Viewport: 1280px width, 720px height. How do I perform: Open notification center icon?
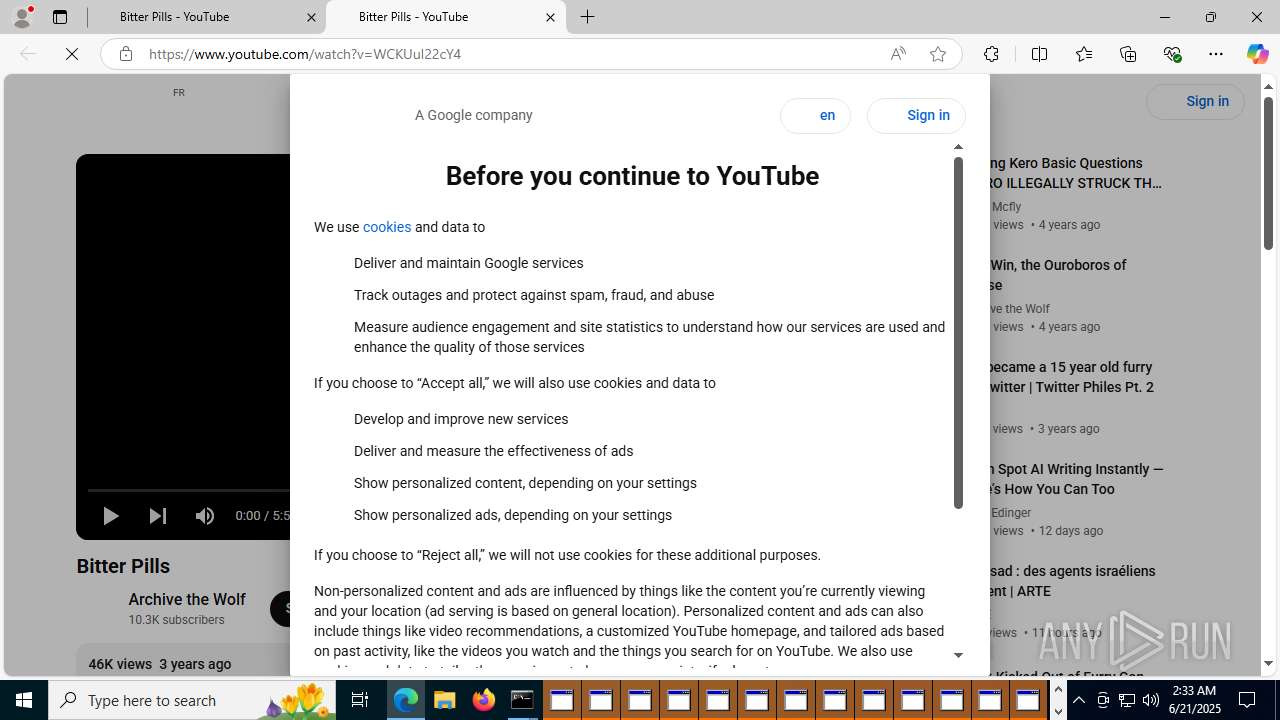(x=1248, y=700)
